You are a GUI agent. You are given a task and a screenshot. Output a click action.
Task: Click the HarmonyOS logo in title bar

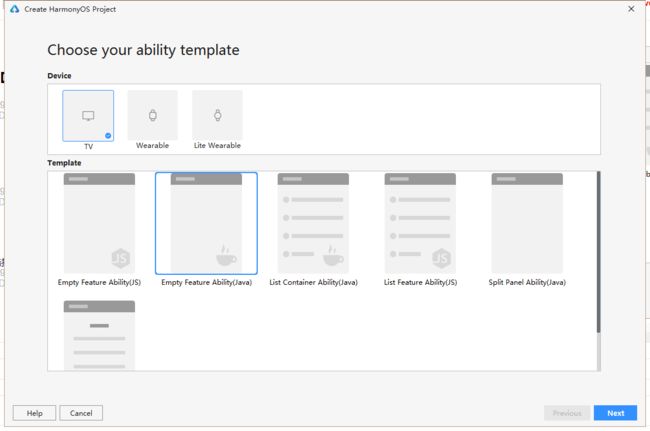click(x=15, y=9)
